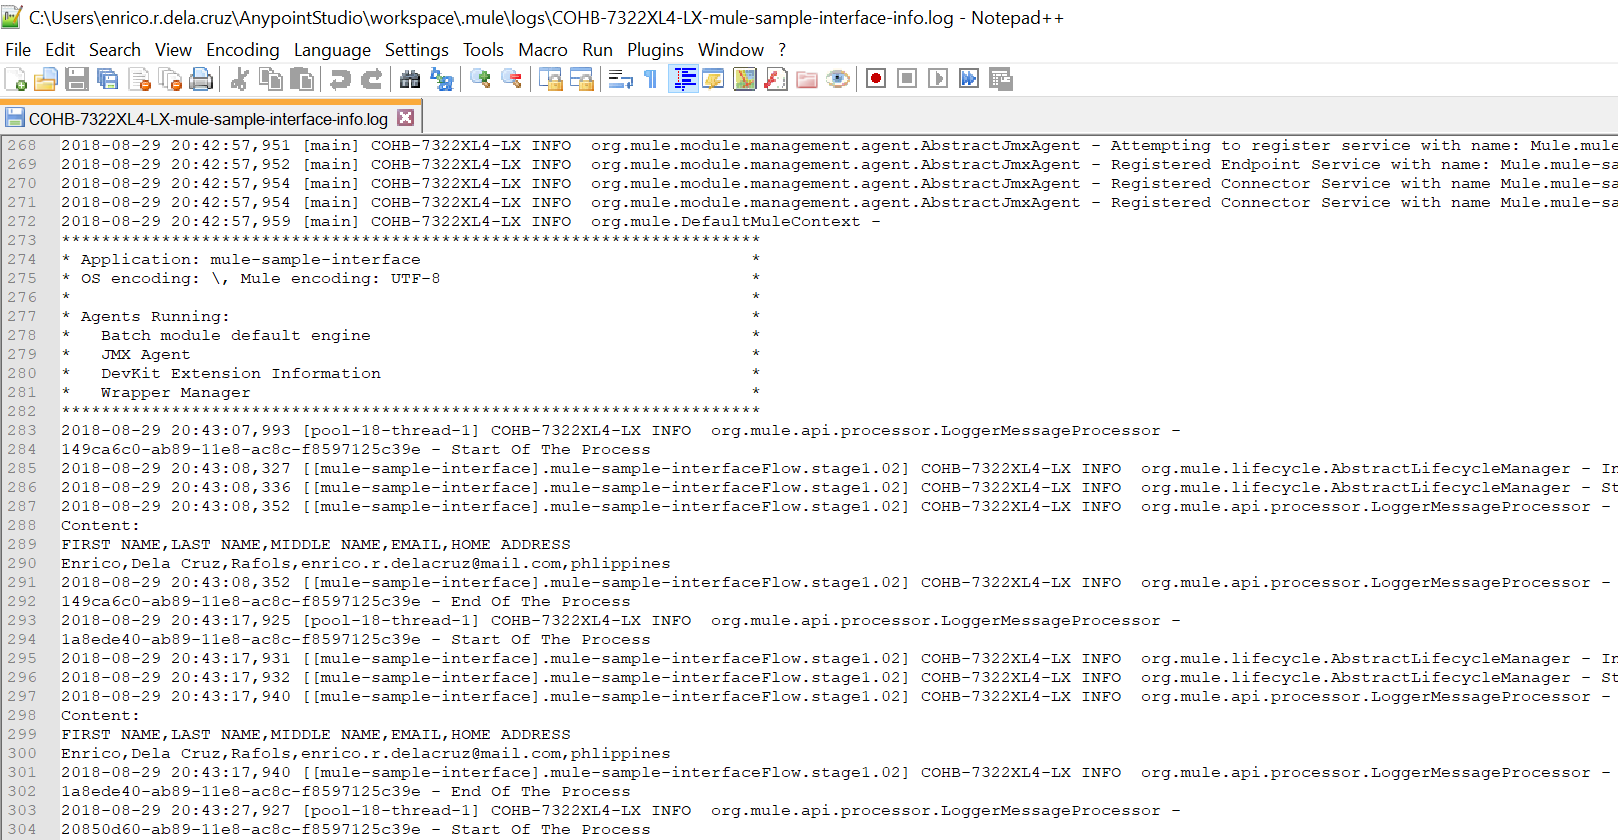Open the Settings menu
1618x840 pixels.
417,50
